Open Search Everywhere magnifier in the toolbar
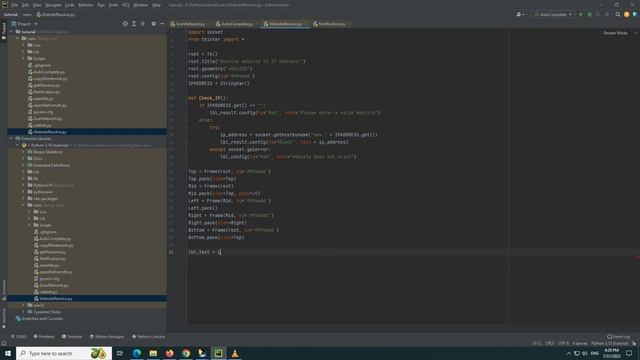 point(618,14)
